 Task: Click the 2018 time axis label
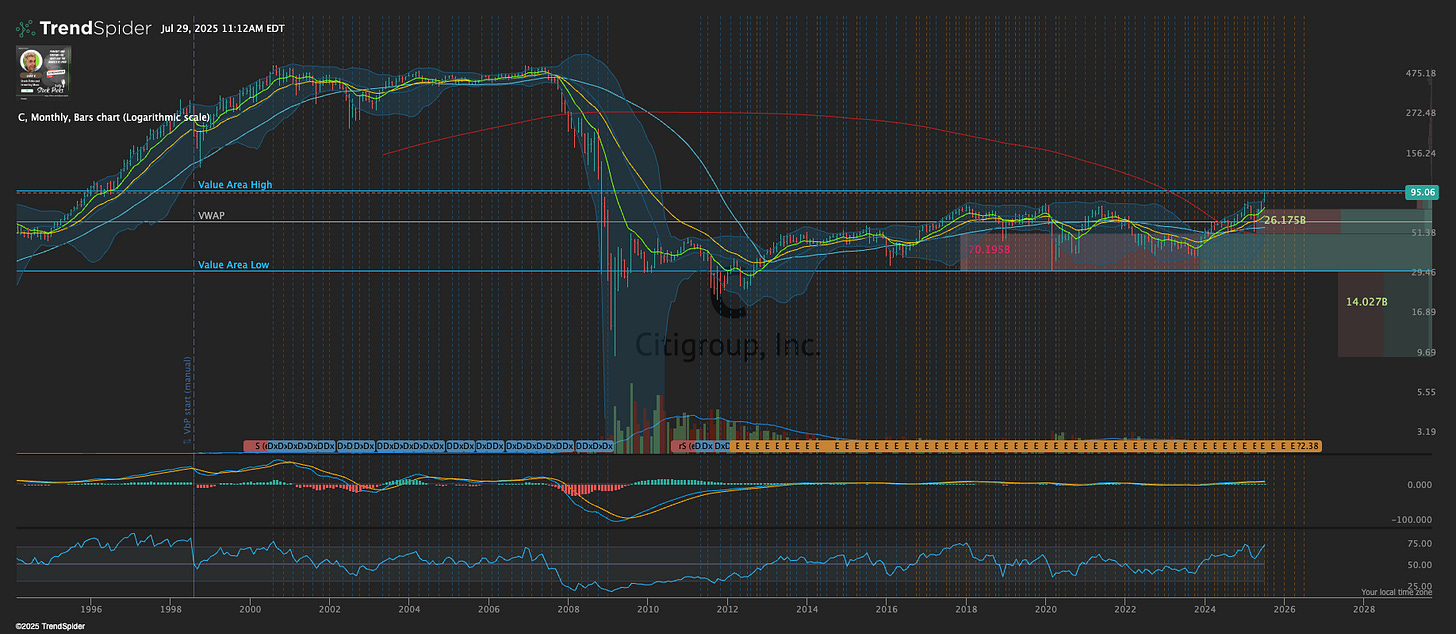click(966, 608)
